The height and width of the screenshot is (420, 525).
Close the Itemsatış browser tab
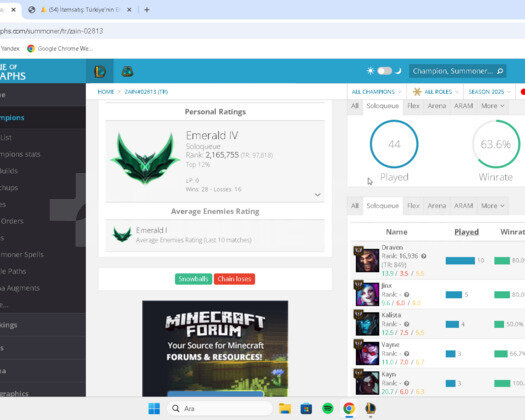point(129,10)
